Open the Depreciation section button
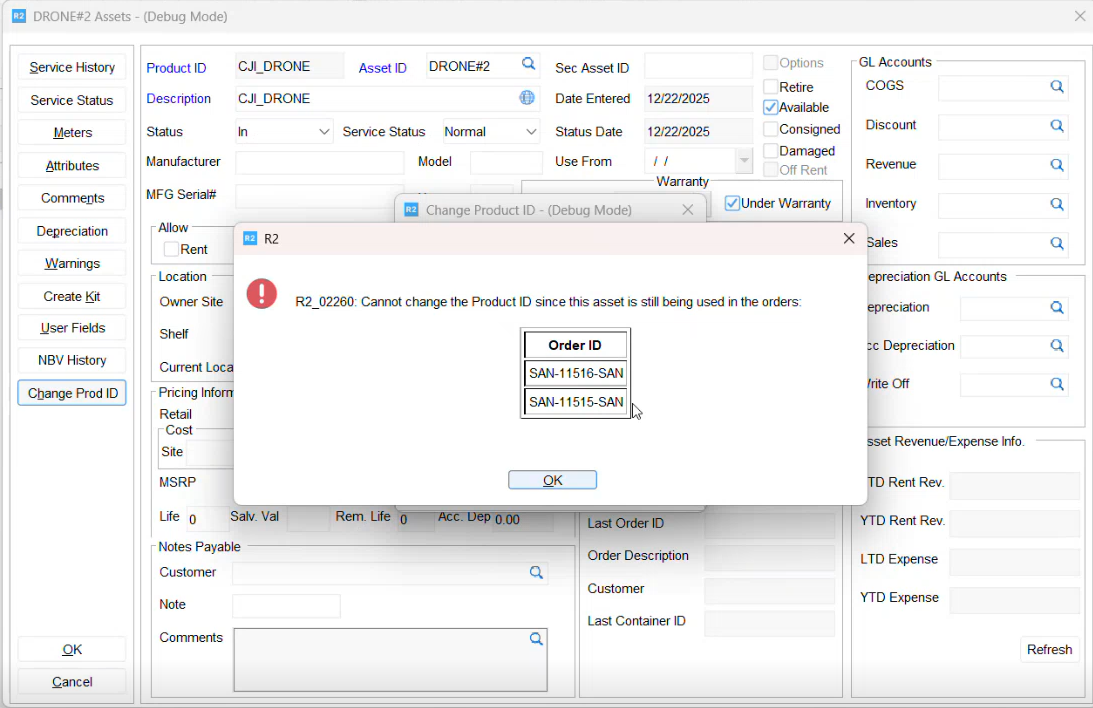The width and height of the screenshot is (1093, 708). tap(72, 231)
